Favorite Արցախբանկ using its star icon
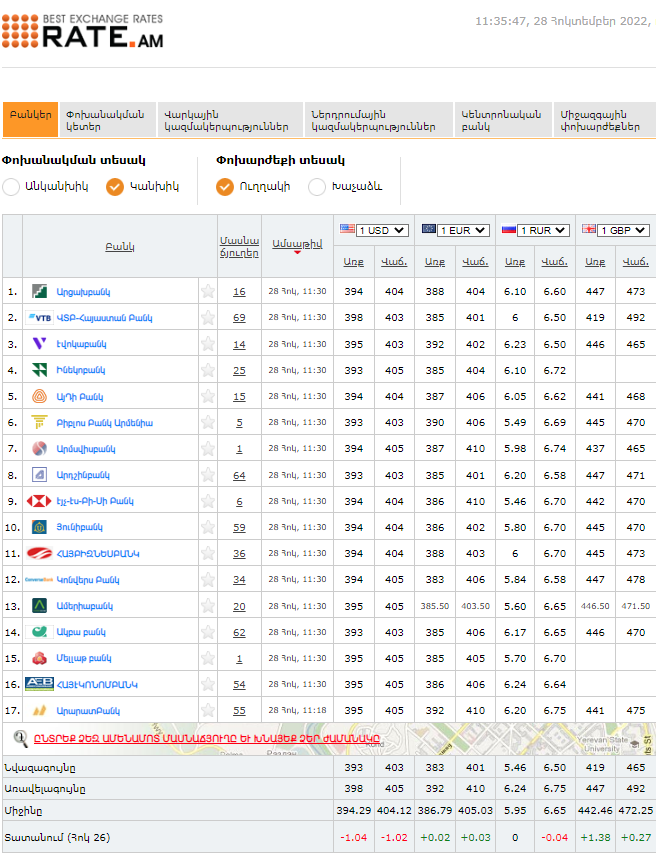 click(x=208, y=291)
